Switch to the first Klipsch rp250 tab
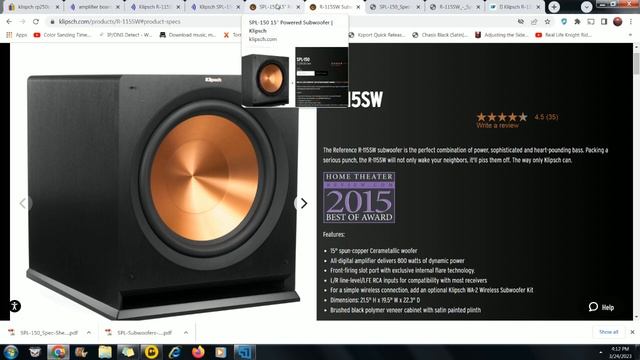The height and width of the screenshot is (360, 640). pyautogui.click(x=33, y=7)
